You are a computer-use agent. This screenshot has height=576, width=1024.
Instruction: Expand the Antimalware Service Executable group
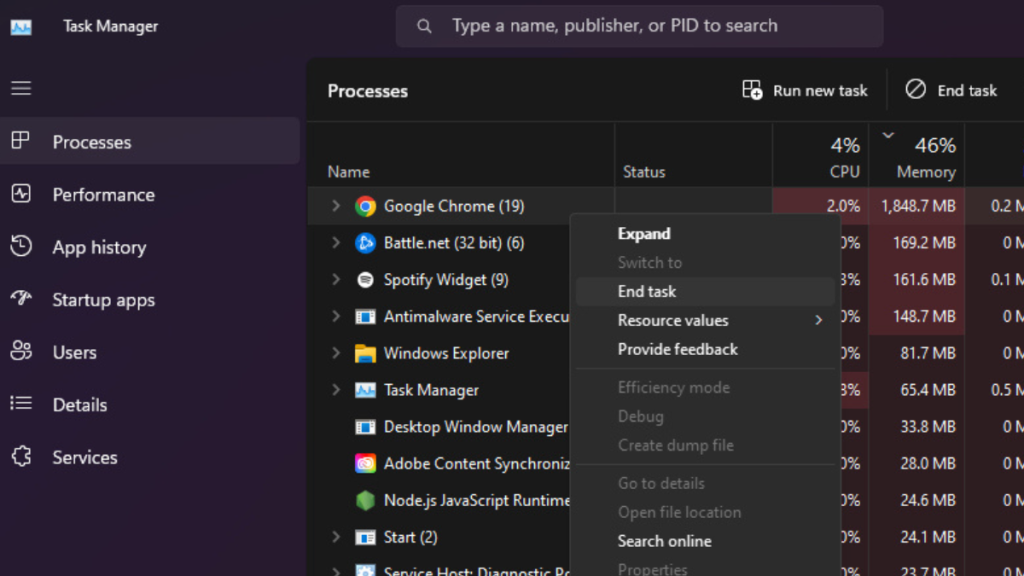[x=336, y=316]
